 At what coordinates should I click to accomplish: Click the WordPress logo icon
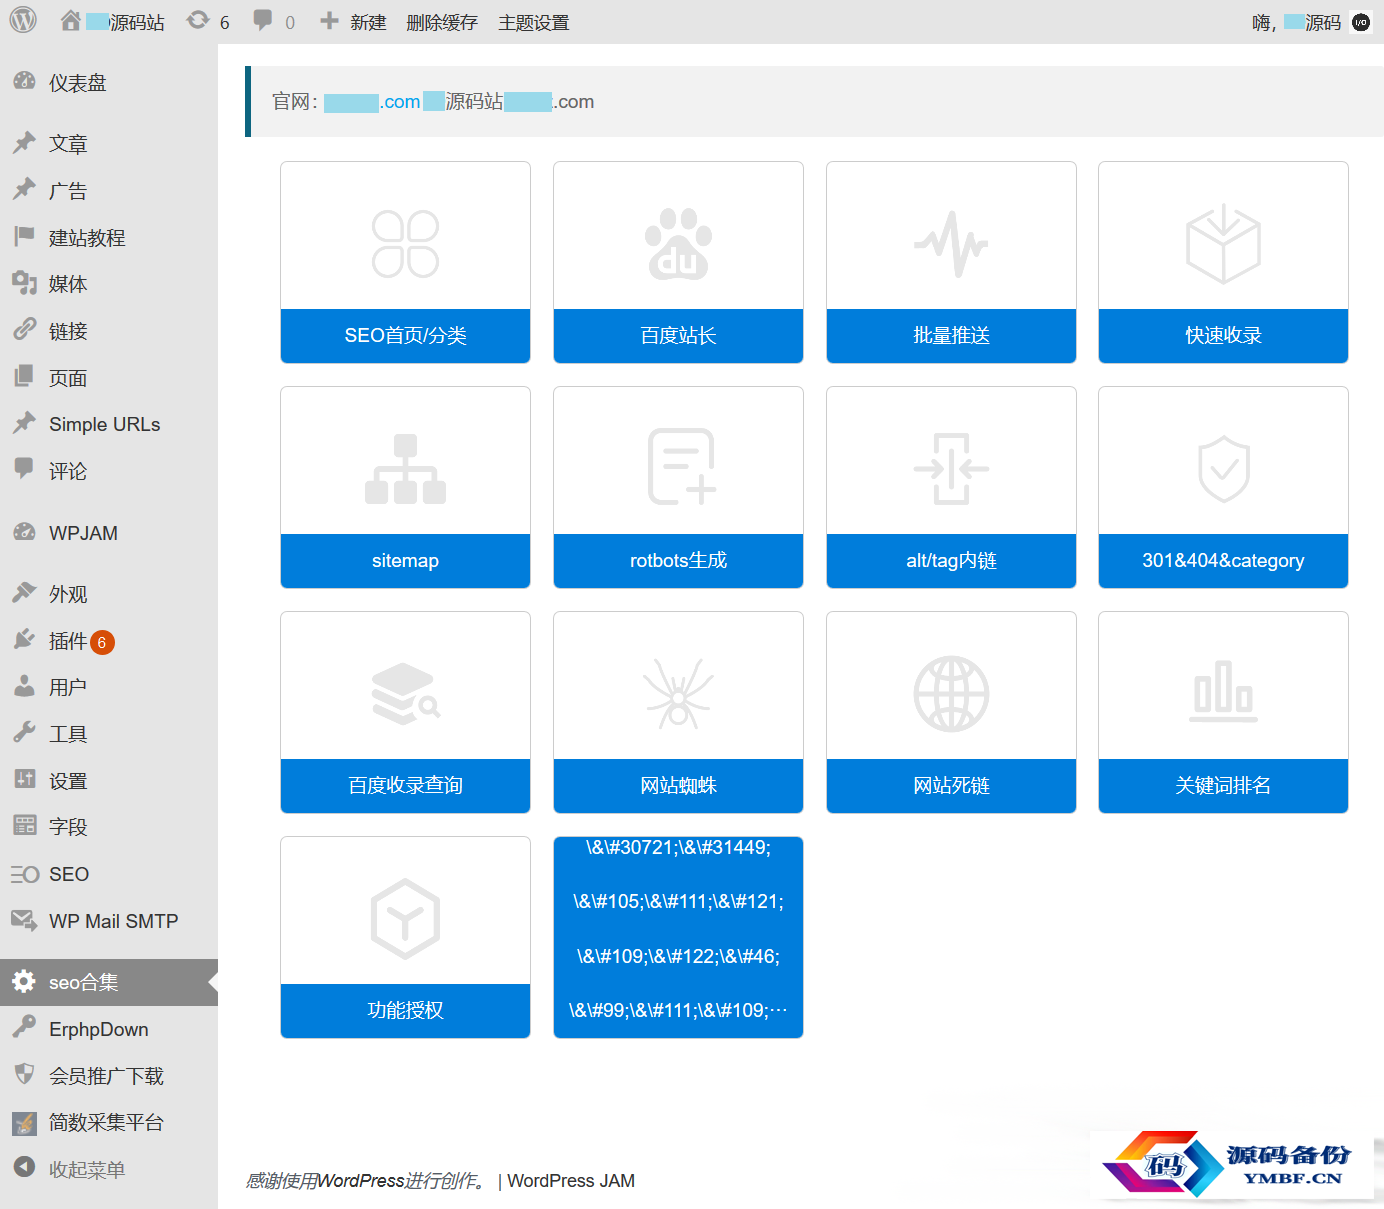pos(23,21)
